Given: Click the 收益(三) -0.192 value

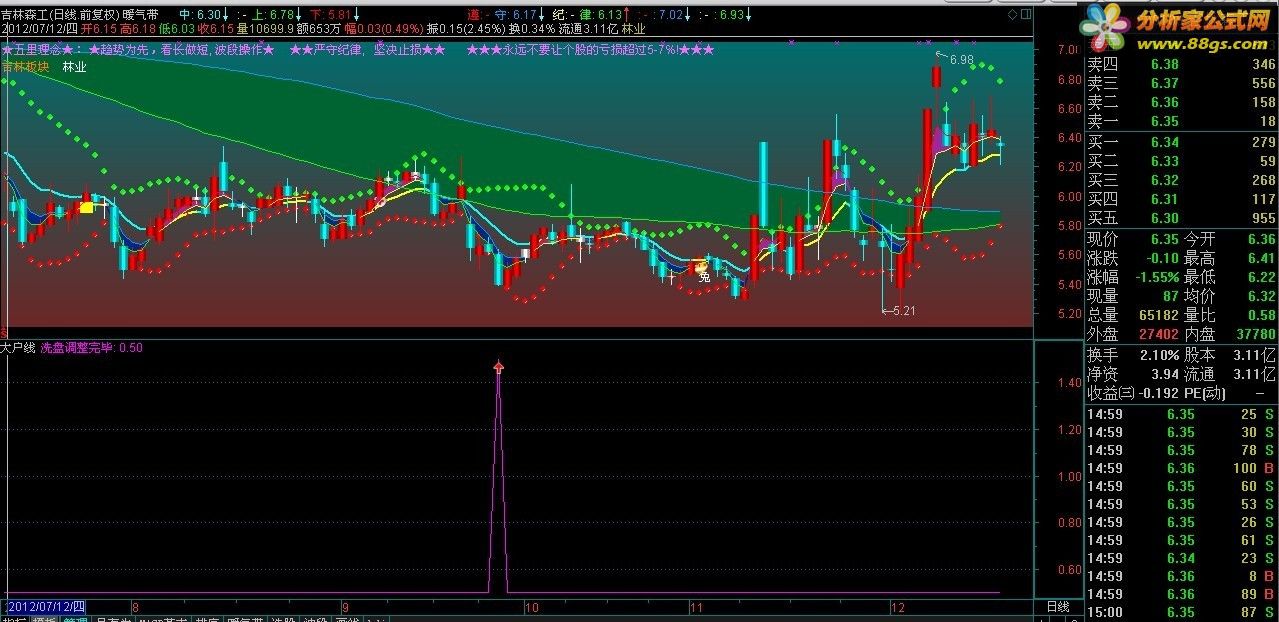Looking at the screenshot, I should pos(1157,393).
